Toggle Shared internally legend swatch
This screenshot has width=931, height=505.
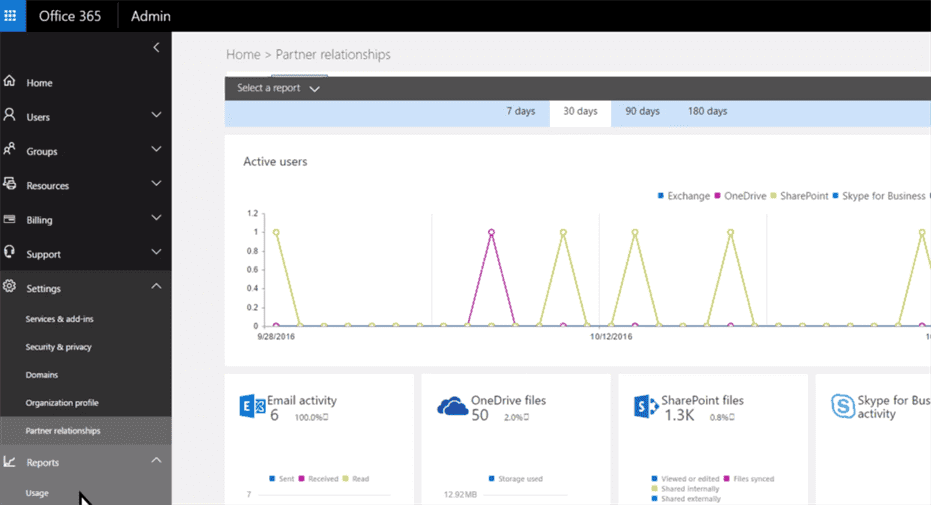(x=654, y=488)
